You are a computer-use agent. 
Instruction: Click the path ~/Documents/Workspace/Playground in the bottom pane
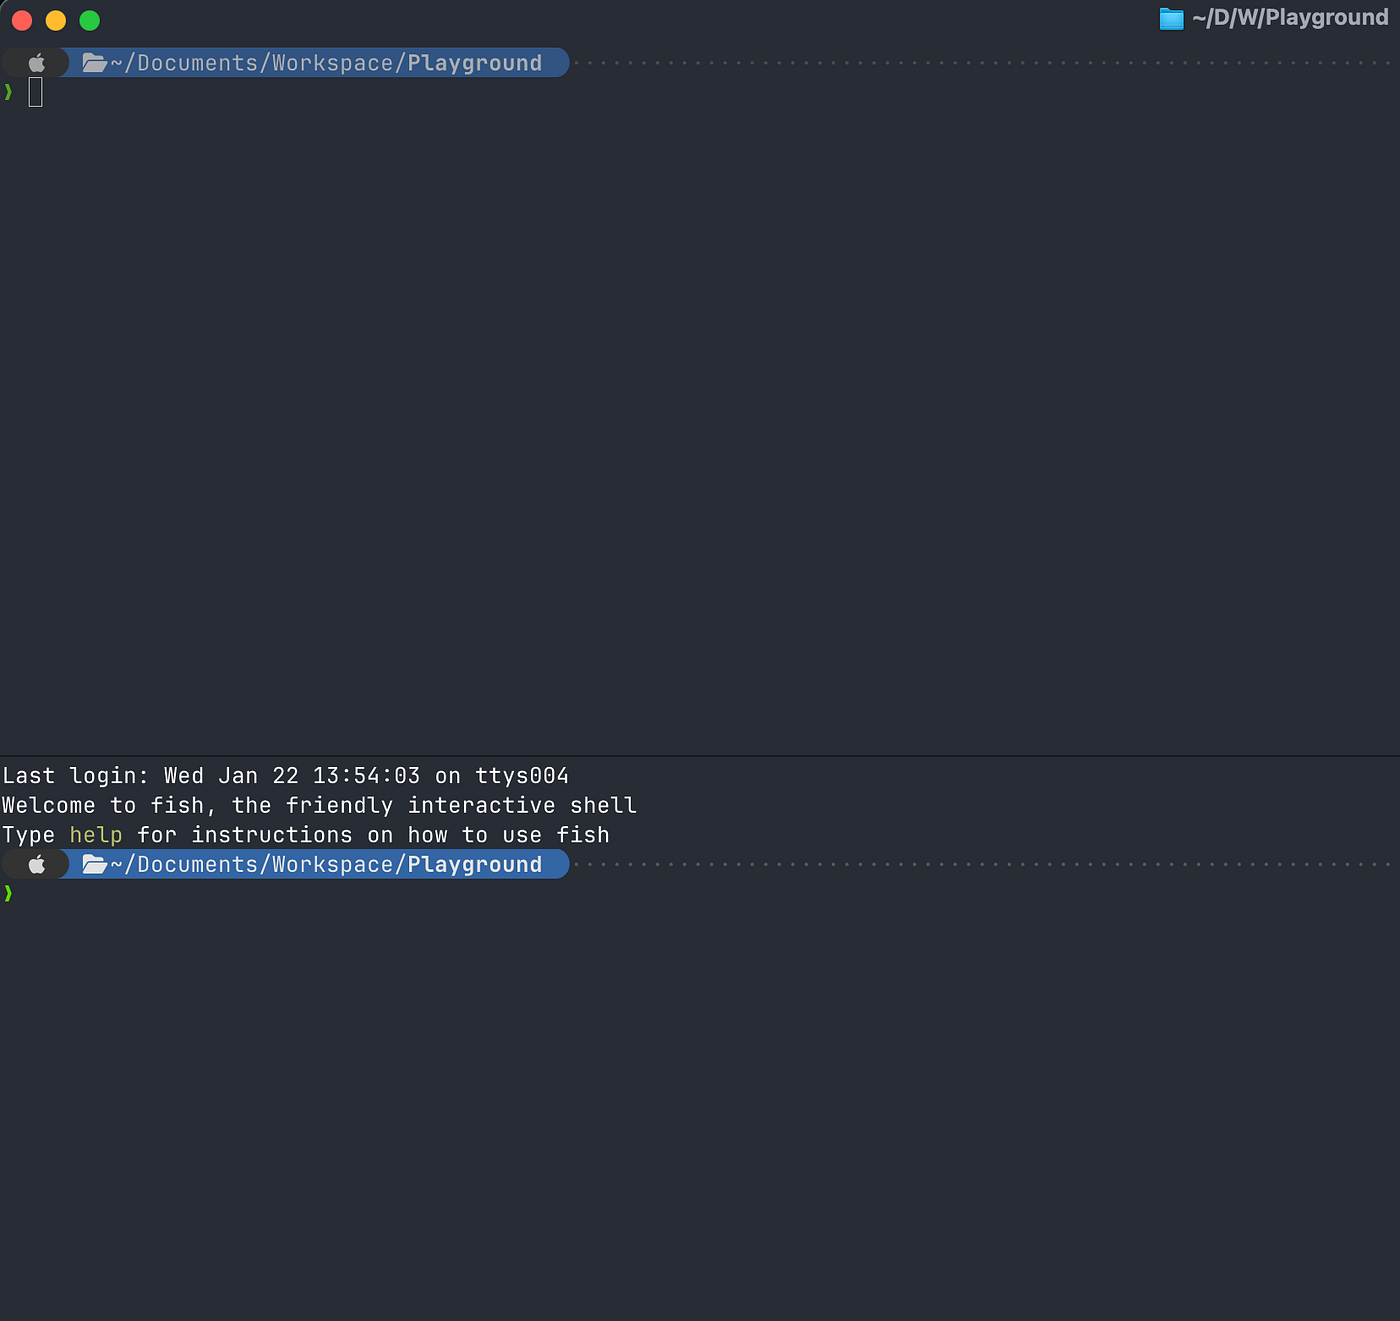point(326,864)
